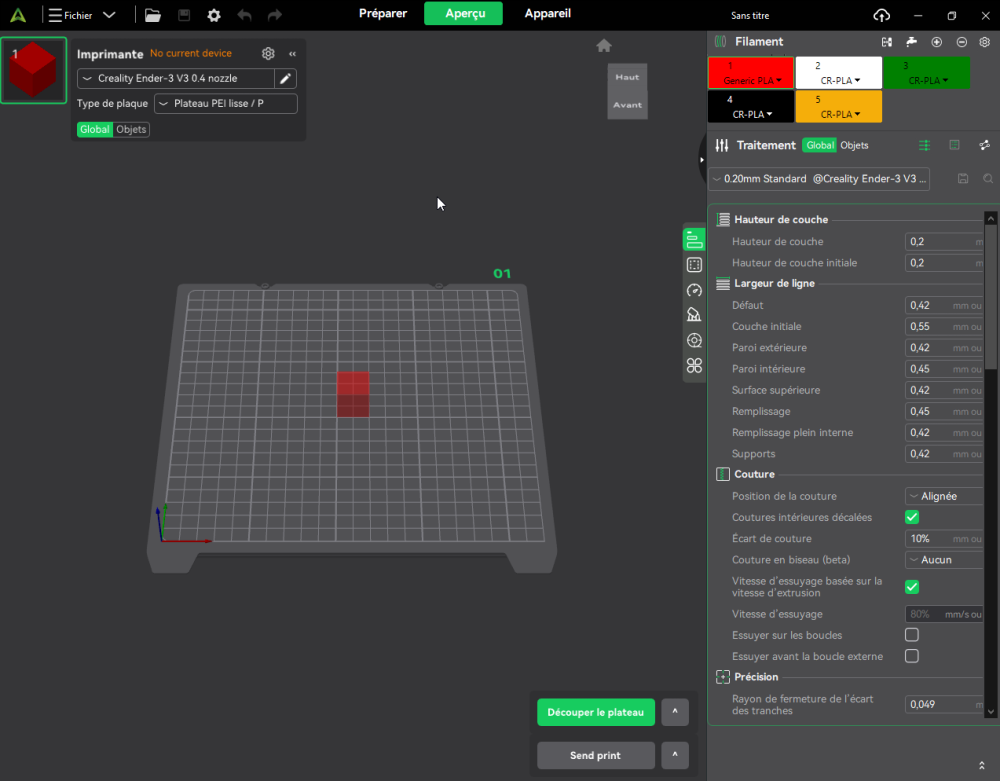Uncheck Vitesse d'essuyage basée sur extrusion checkbox

coord(912,587)
